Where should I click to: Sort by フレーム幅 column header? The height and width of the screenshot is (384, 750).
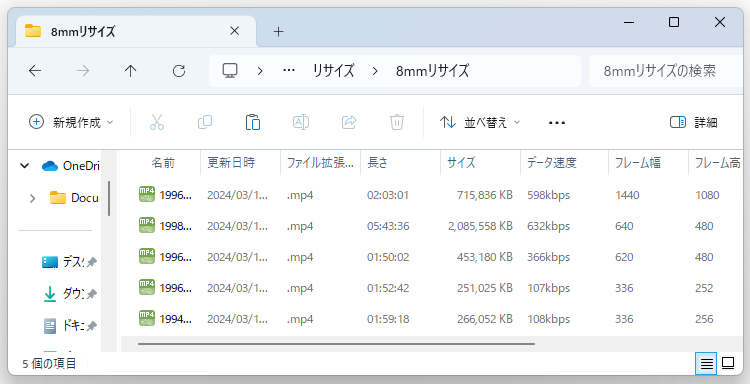[x=638, y=163]
